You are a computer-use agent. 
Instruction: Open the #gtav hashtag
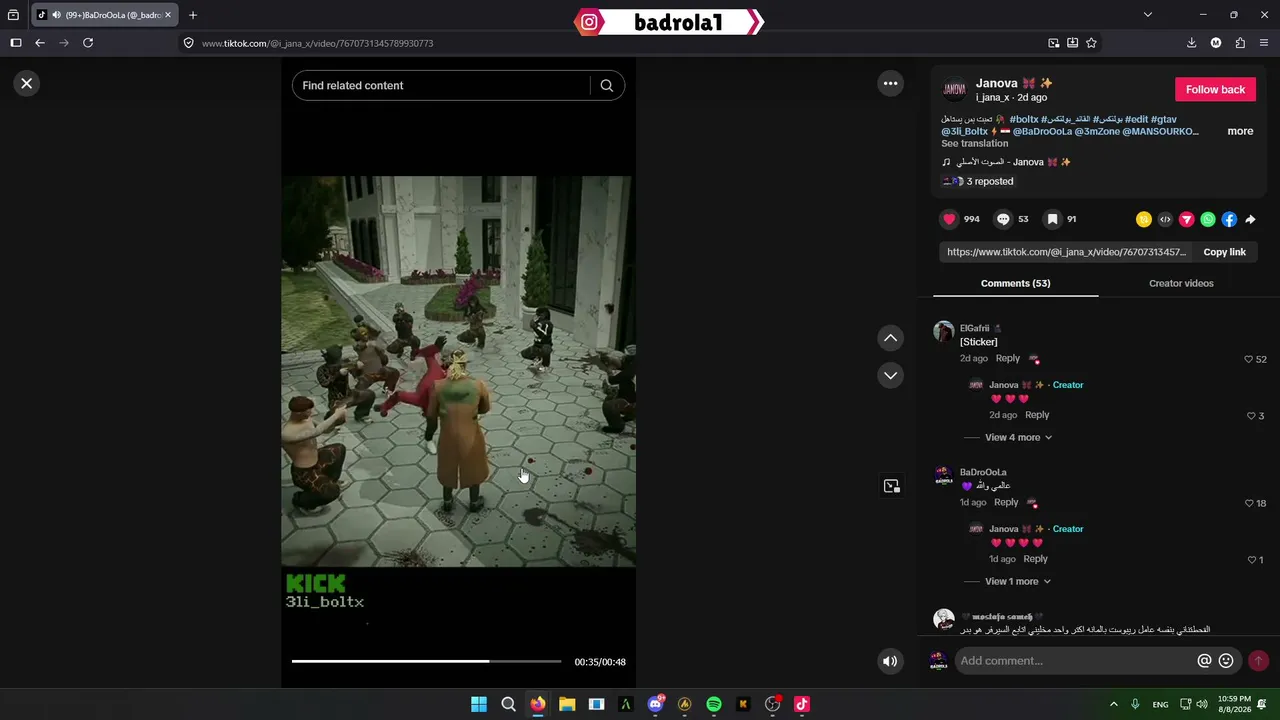tap(1164, 119)
